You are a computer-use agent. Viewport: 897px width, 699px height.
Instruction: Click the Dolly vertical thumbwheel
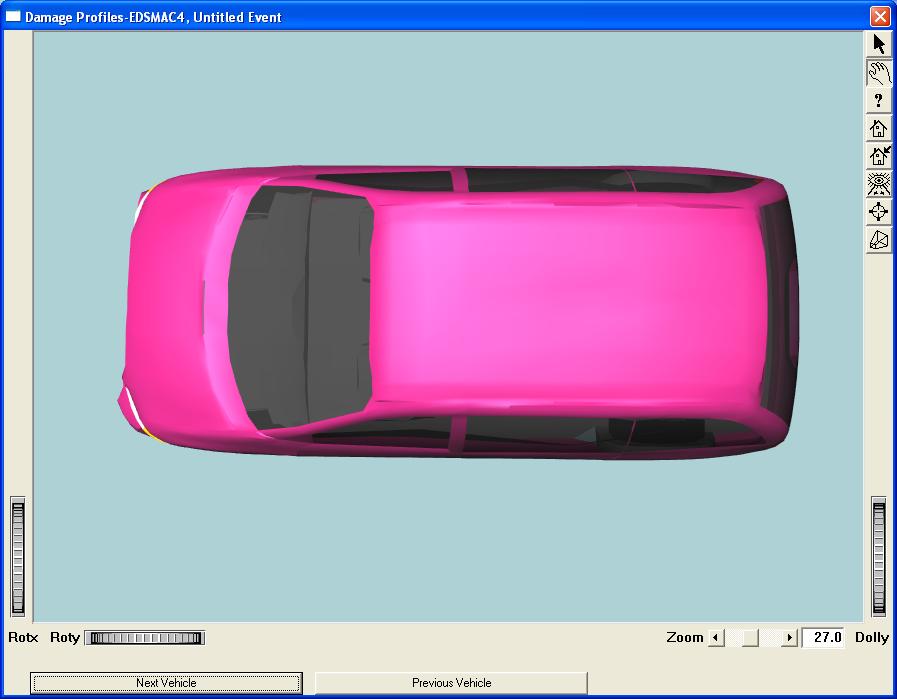click(878, 557)
